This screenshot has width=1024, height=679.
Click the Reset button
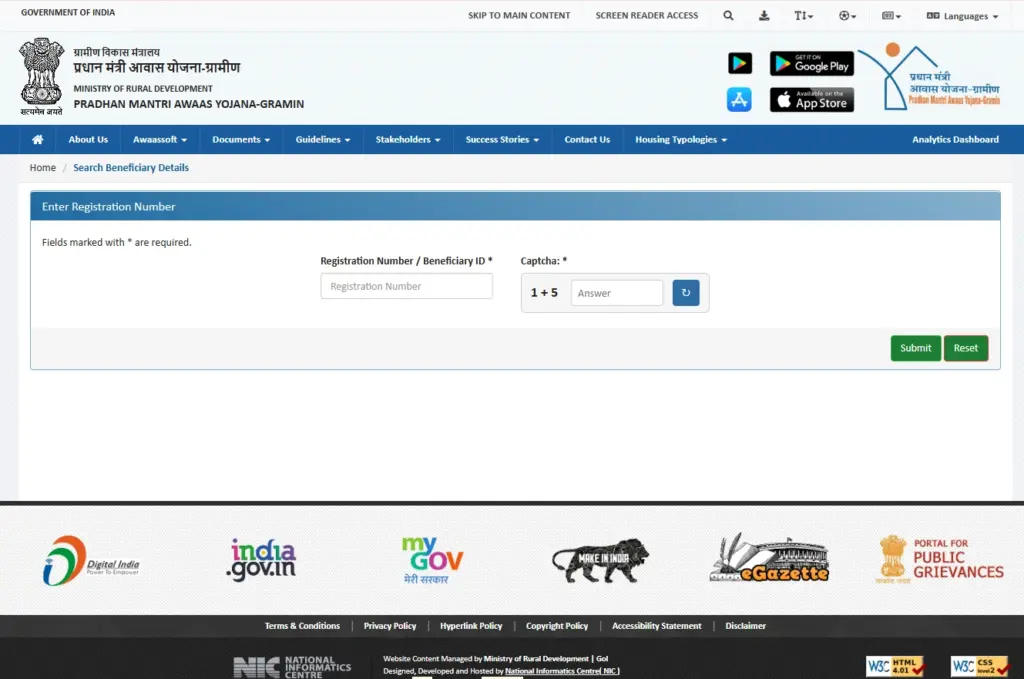click(x=965, y=348)
